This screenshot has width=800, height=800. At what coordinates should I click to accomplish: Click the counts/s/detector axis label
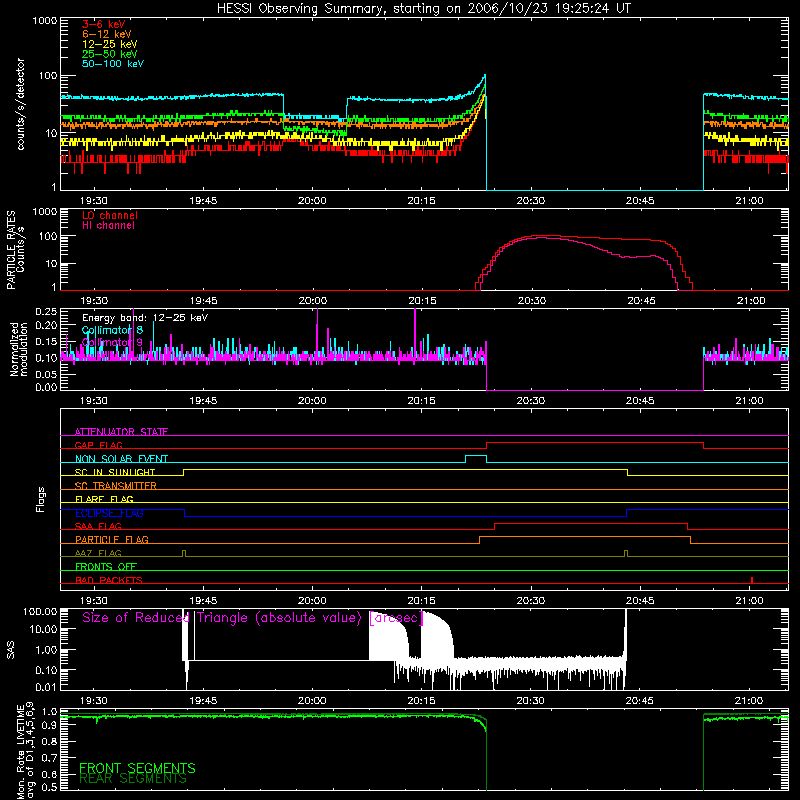(21, 104)
